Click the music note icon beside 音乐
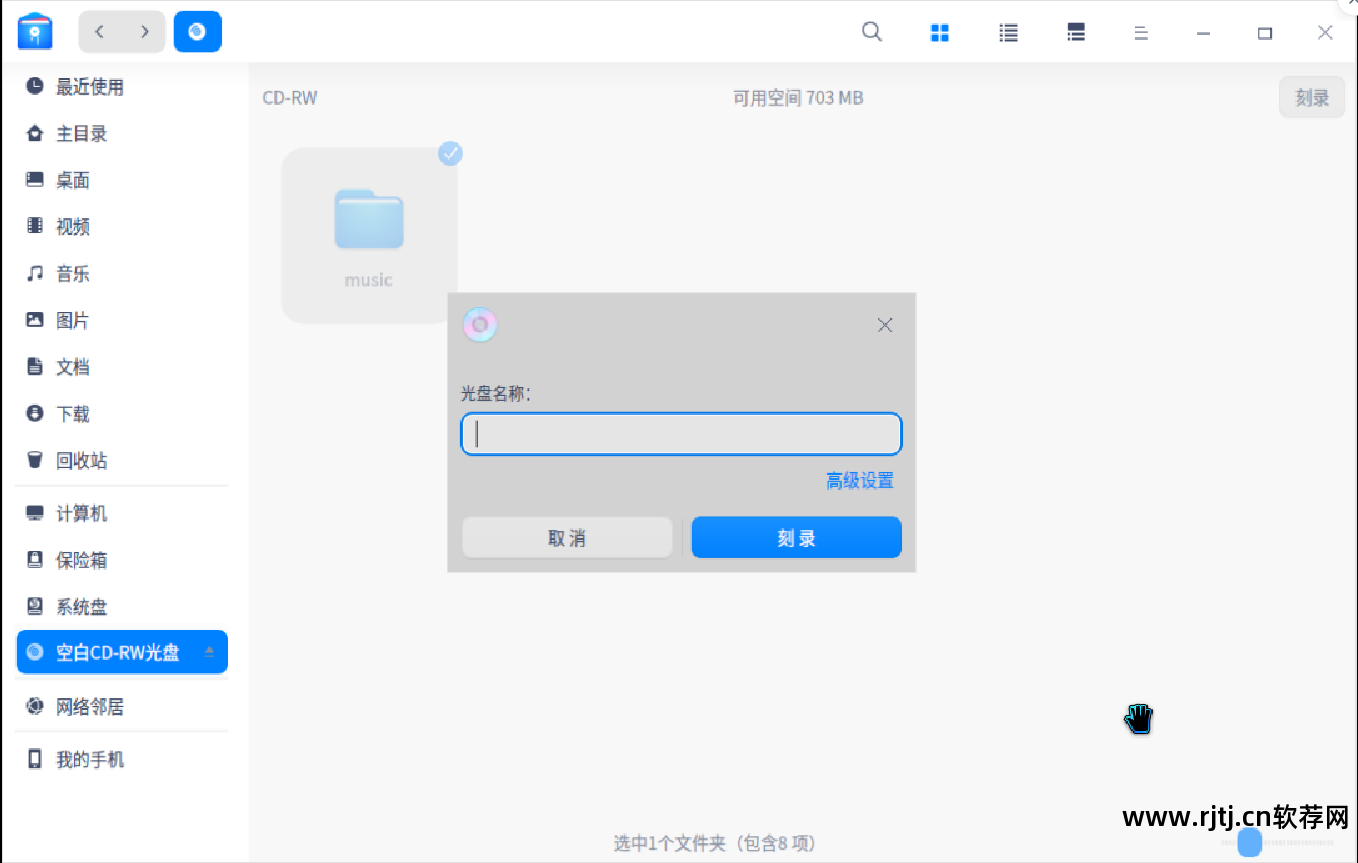This screenshot has height=863, width=1358. [35, 273]
